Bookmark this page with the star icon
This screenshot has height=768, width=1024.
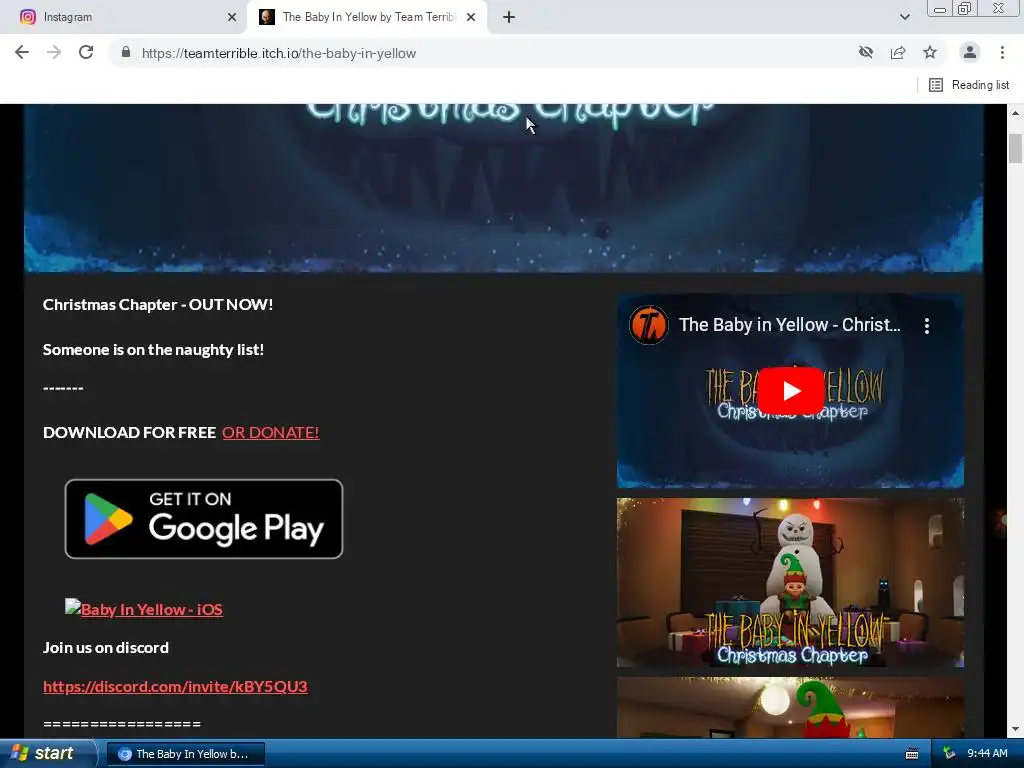tap(930, 52)
